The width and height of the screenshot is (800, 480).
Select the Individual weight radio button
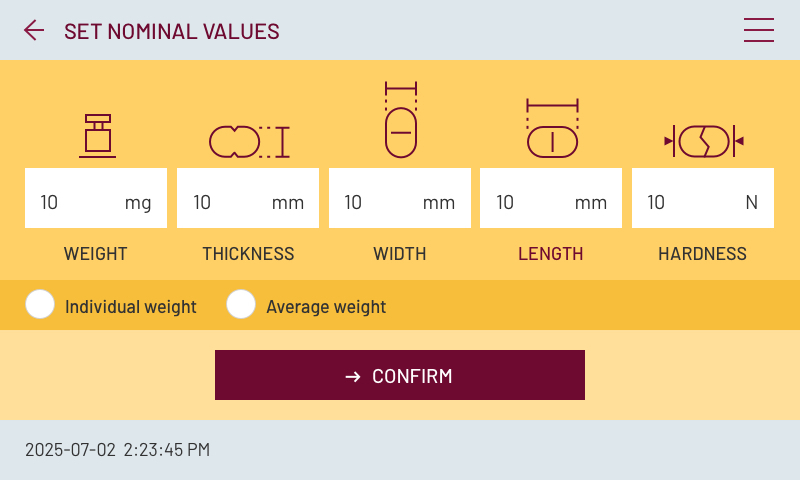coord(40,305)
